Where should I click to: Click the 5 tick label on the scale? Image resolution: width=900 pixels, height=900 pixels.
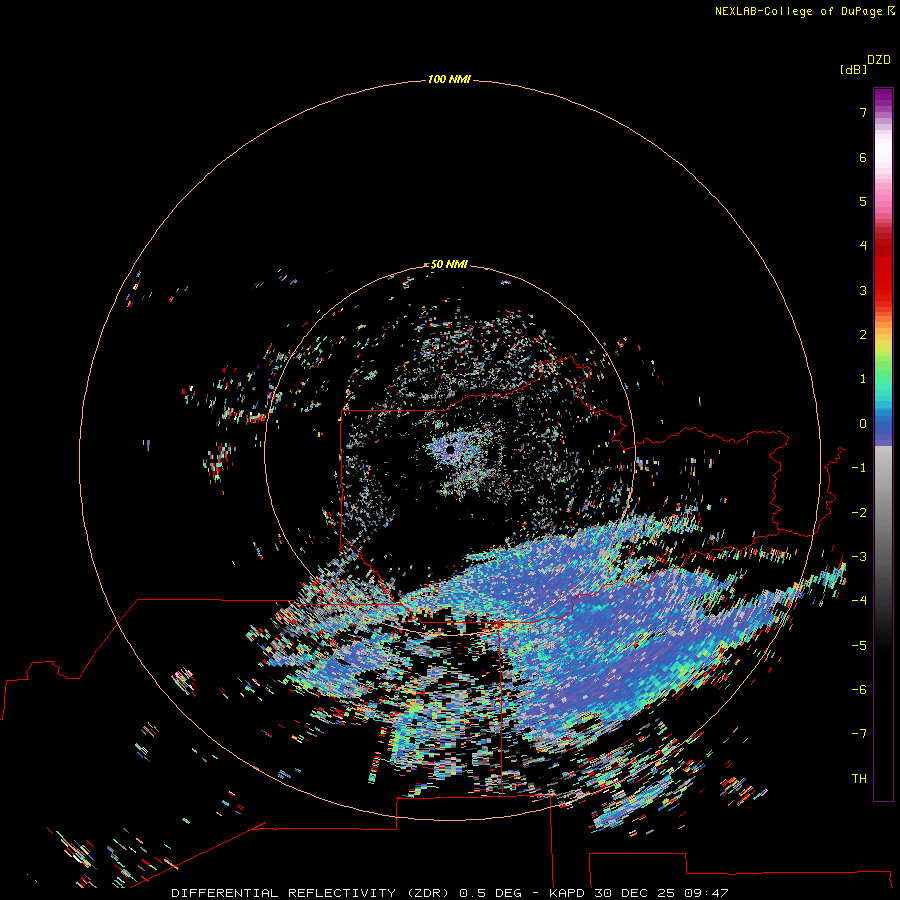click(863, 201)
